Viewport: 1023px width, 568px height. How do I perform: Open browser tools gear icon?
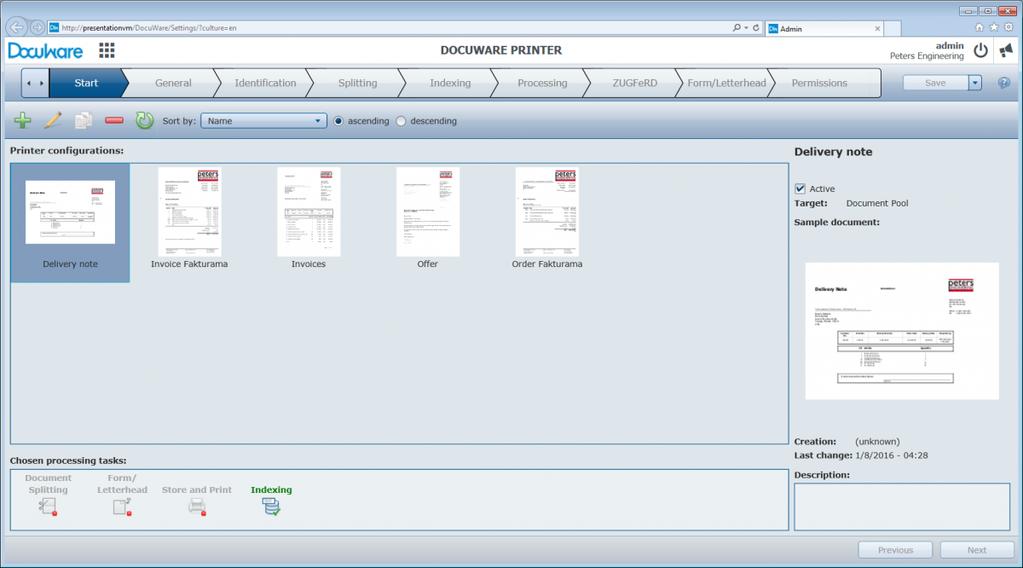[x=1009, y=27]
